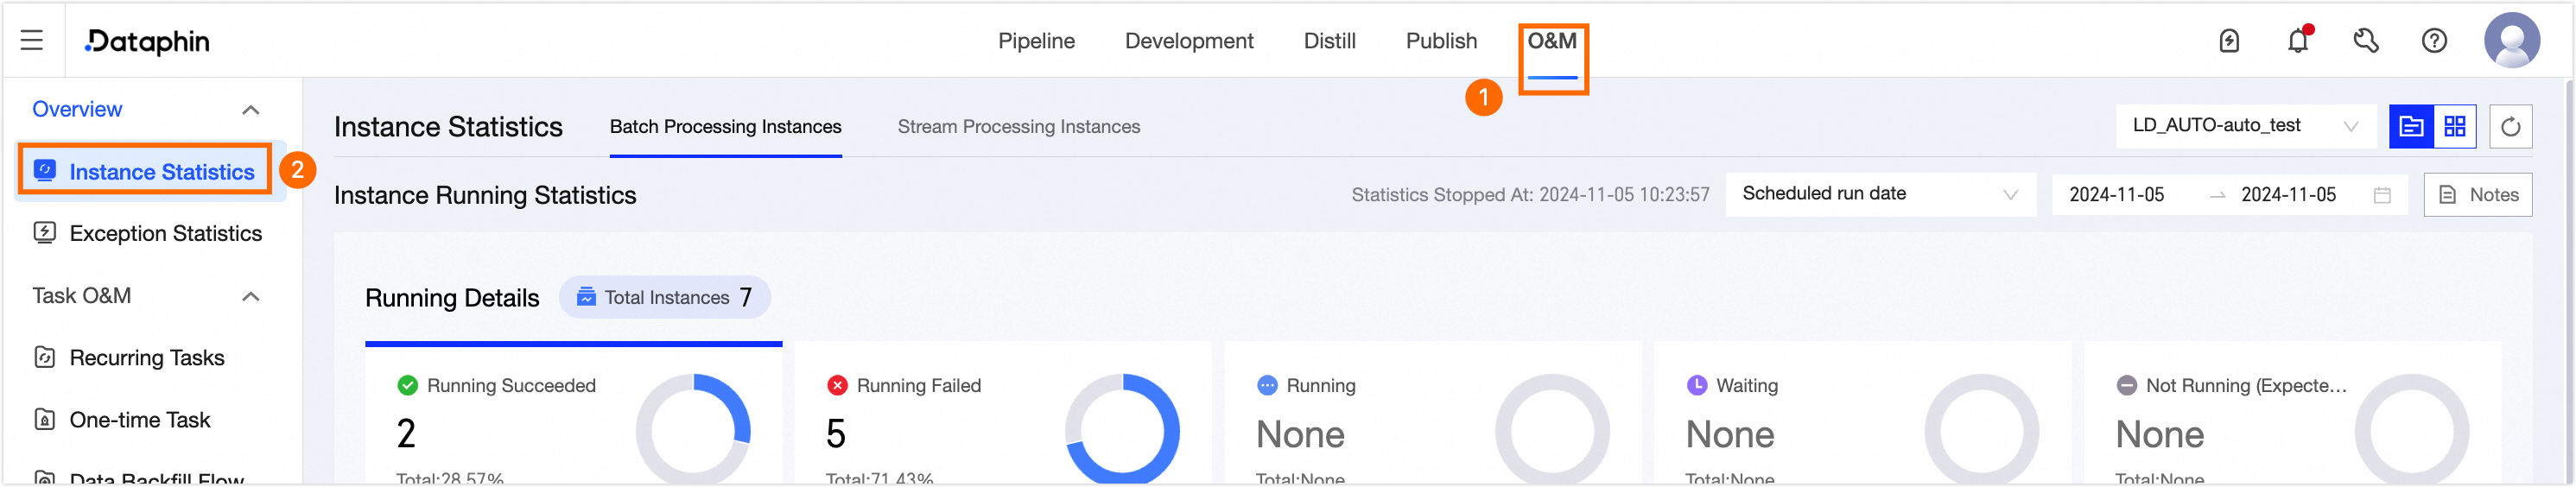This screenshot has height=487, width=2576.
Task: Click the Total Instances 7 badge
Action: click(x=664, y=297)
